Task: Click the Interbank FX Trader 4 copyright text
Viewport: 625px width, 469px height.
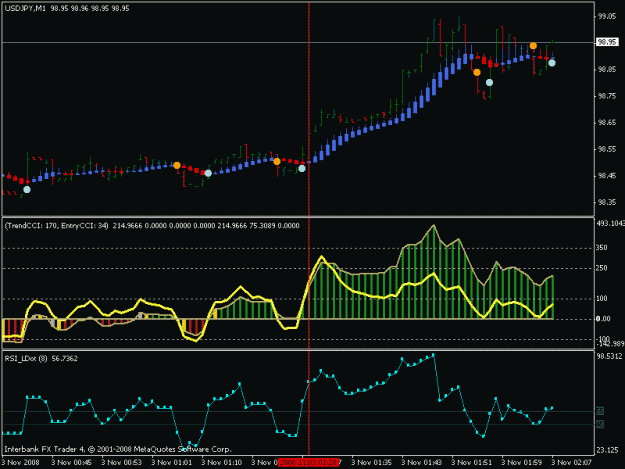Action: 118,449
